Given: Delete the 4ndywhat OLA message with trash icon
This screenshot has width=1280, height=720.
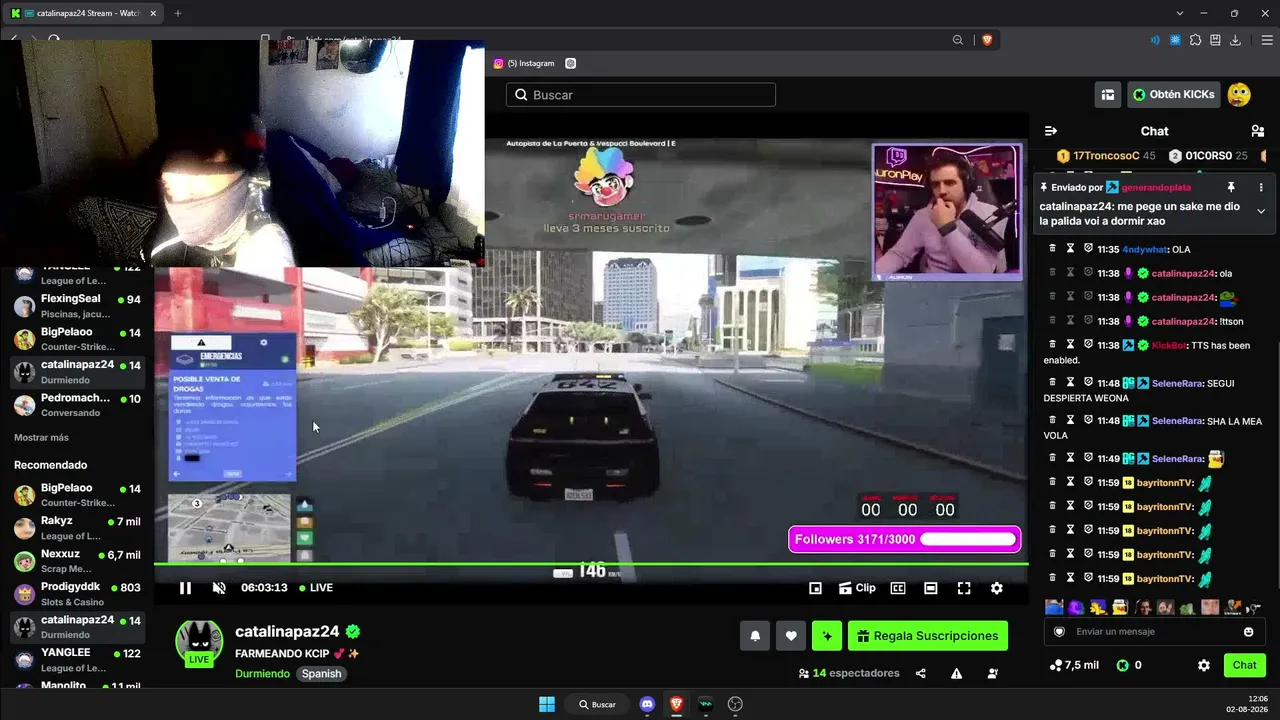Looking at the screenshot, I should coord(1052,249).
